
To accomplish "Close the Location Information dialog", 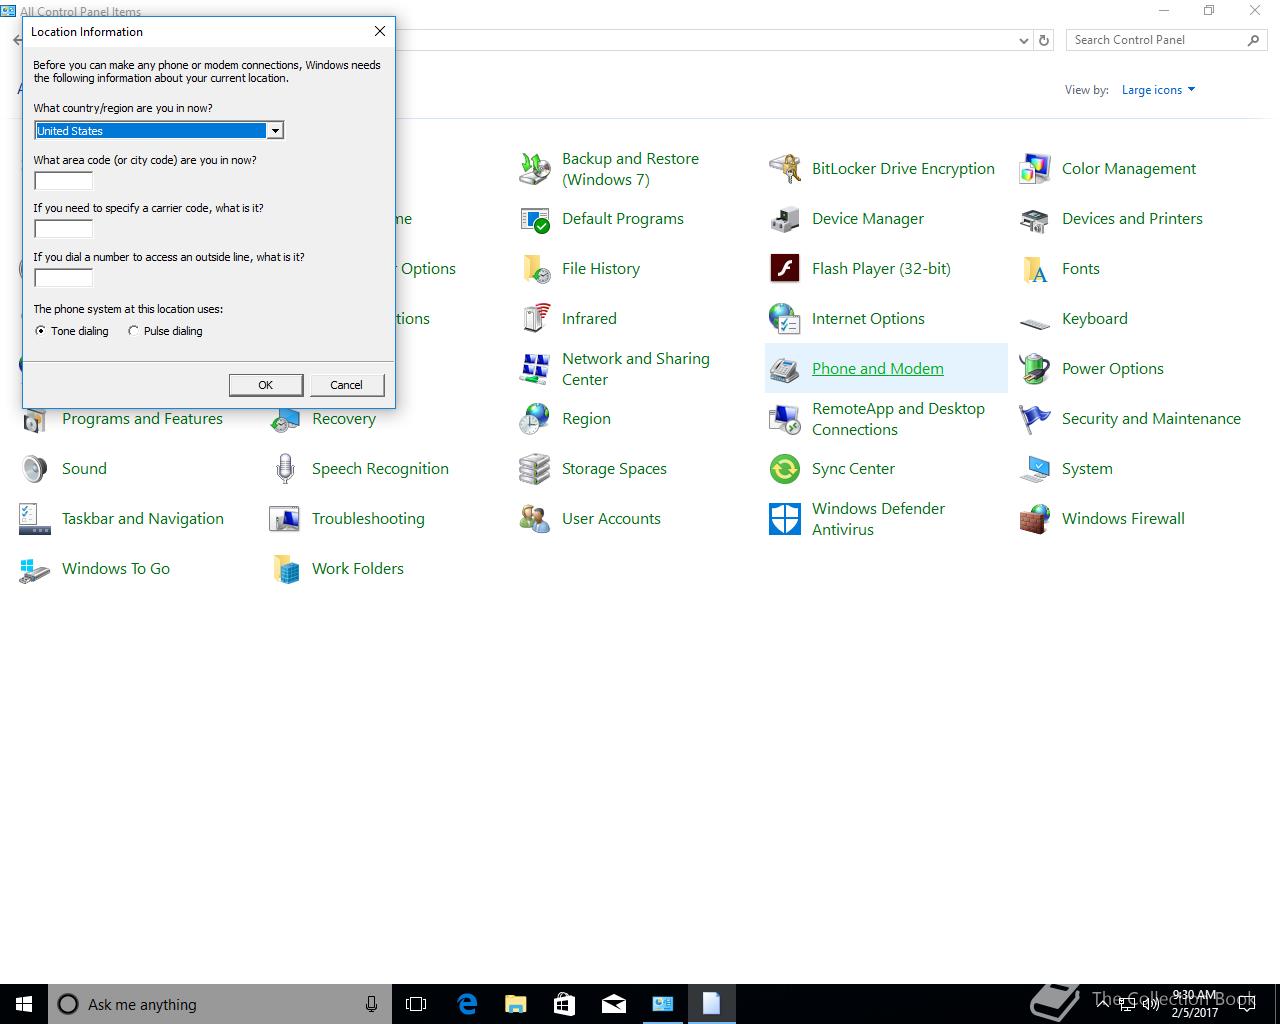I will click(380, 31).
